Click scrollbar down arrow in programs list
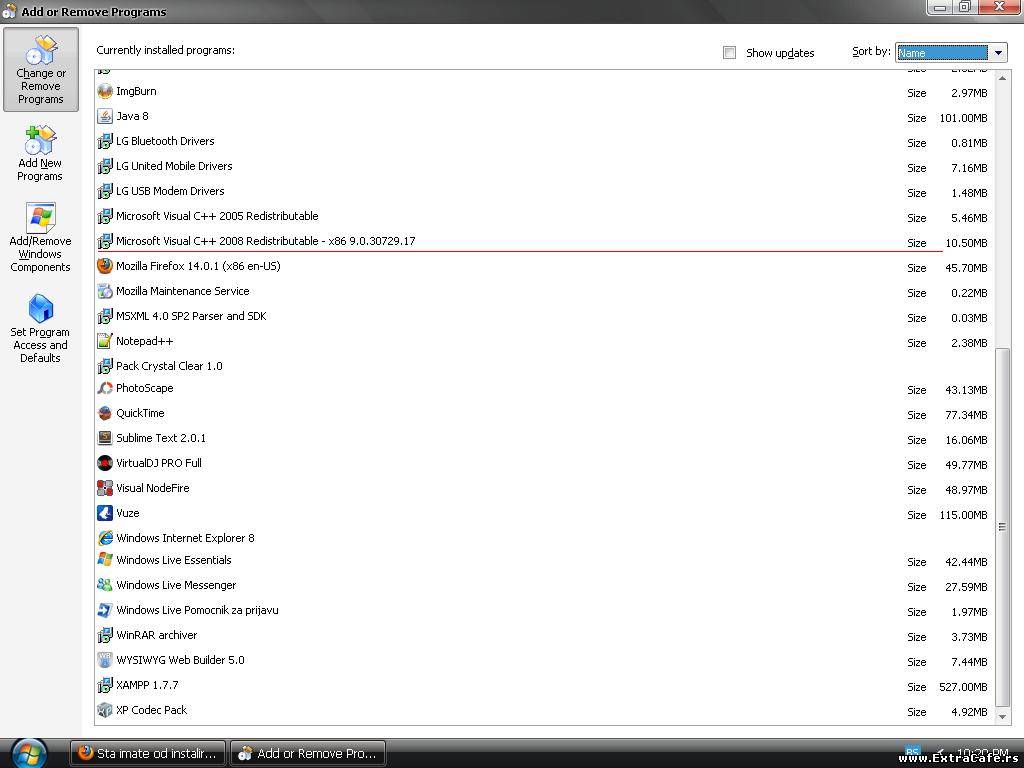The image size is (1024, 768). [1002, 716]
